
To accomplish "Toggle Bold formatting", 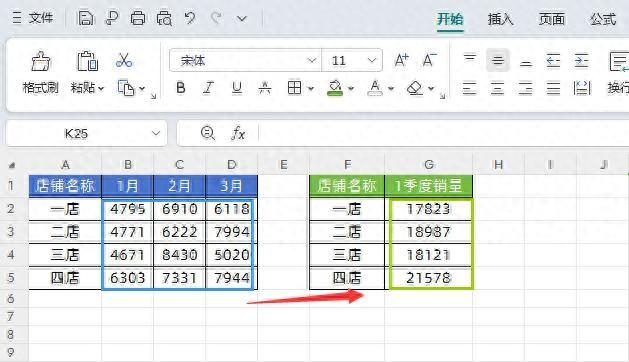I will (x=181, y=87).
